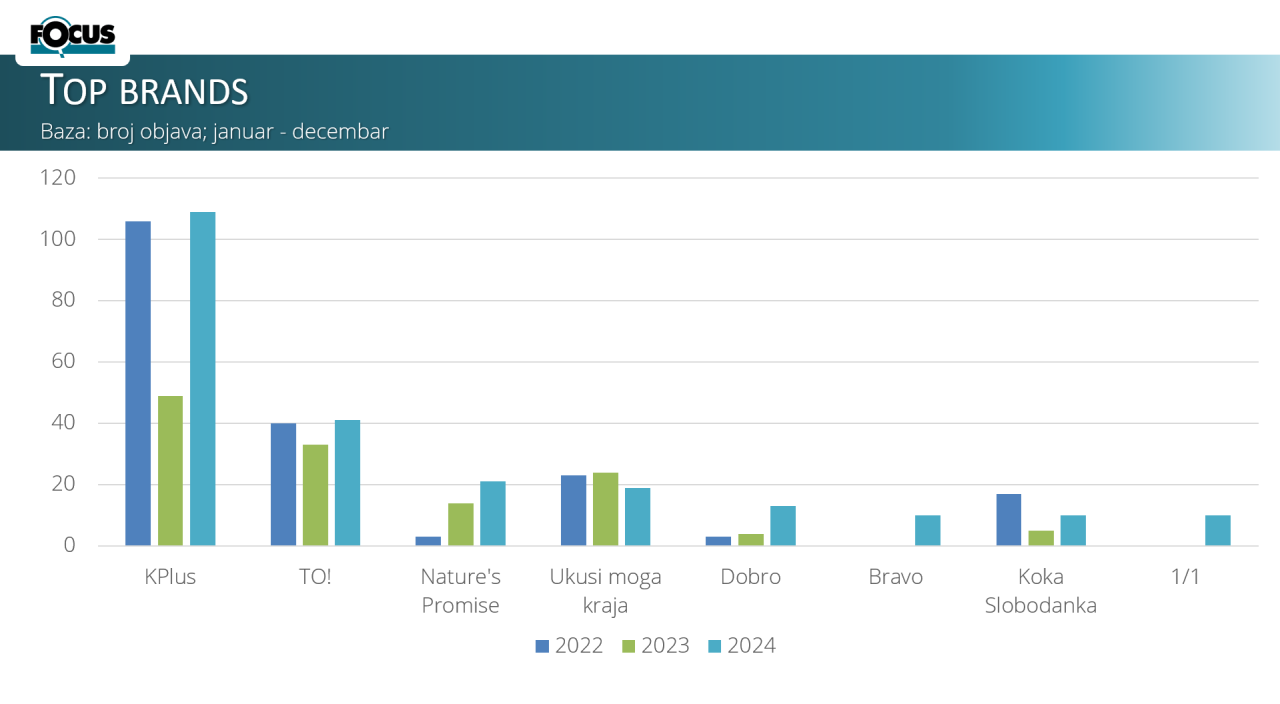Select the 2022 legend label
1280x704 pixels.
coord(579,646)
